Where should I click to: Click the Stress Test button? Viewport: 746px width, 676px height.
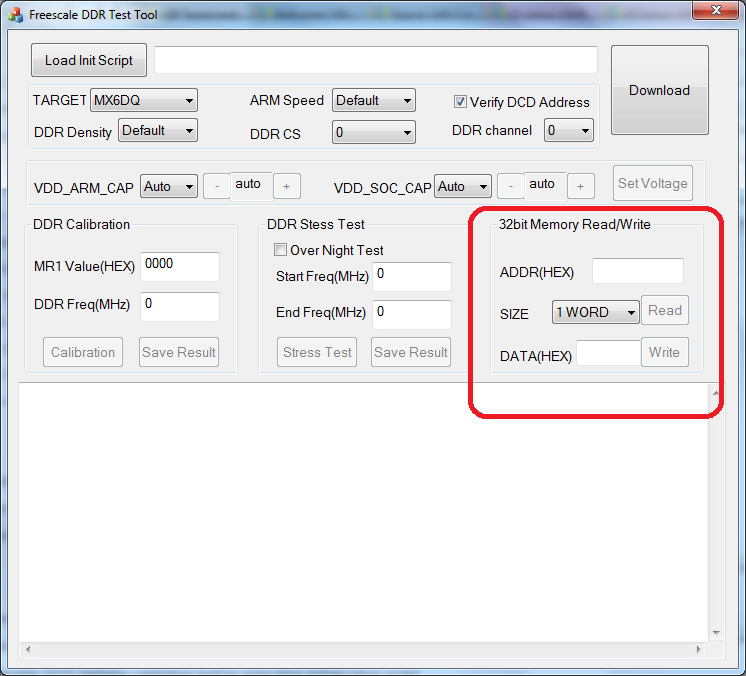click(317, 352)
